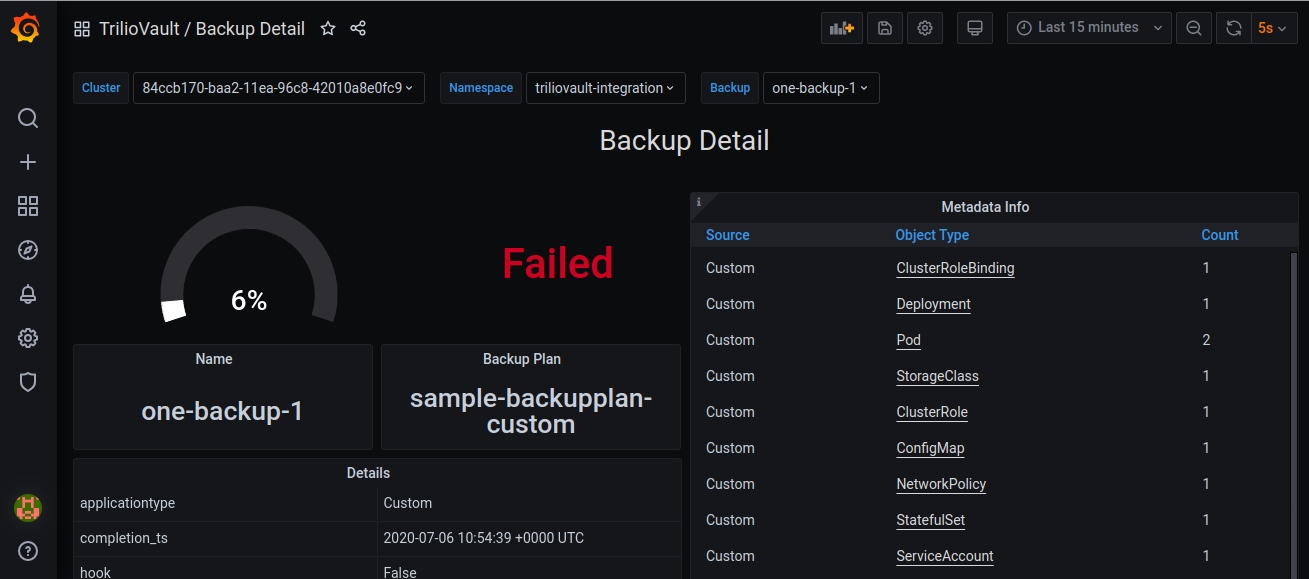Open the Last 15 minutes time picker
Screen dimensions: 1309x579
click(1088, 28)
